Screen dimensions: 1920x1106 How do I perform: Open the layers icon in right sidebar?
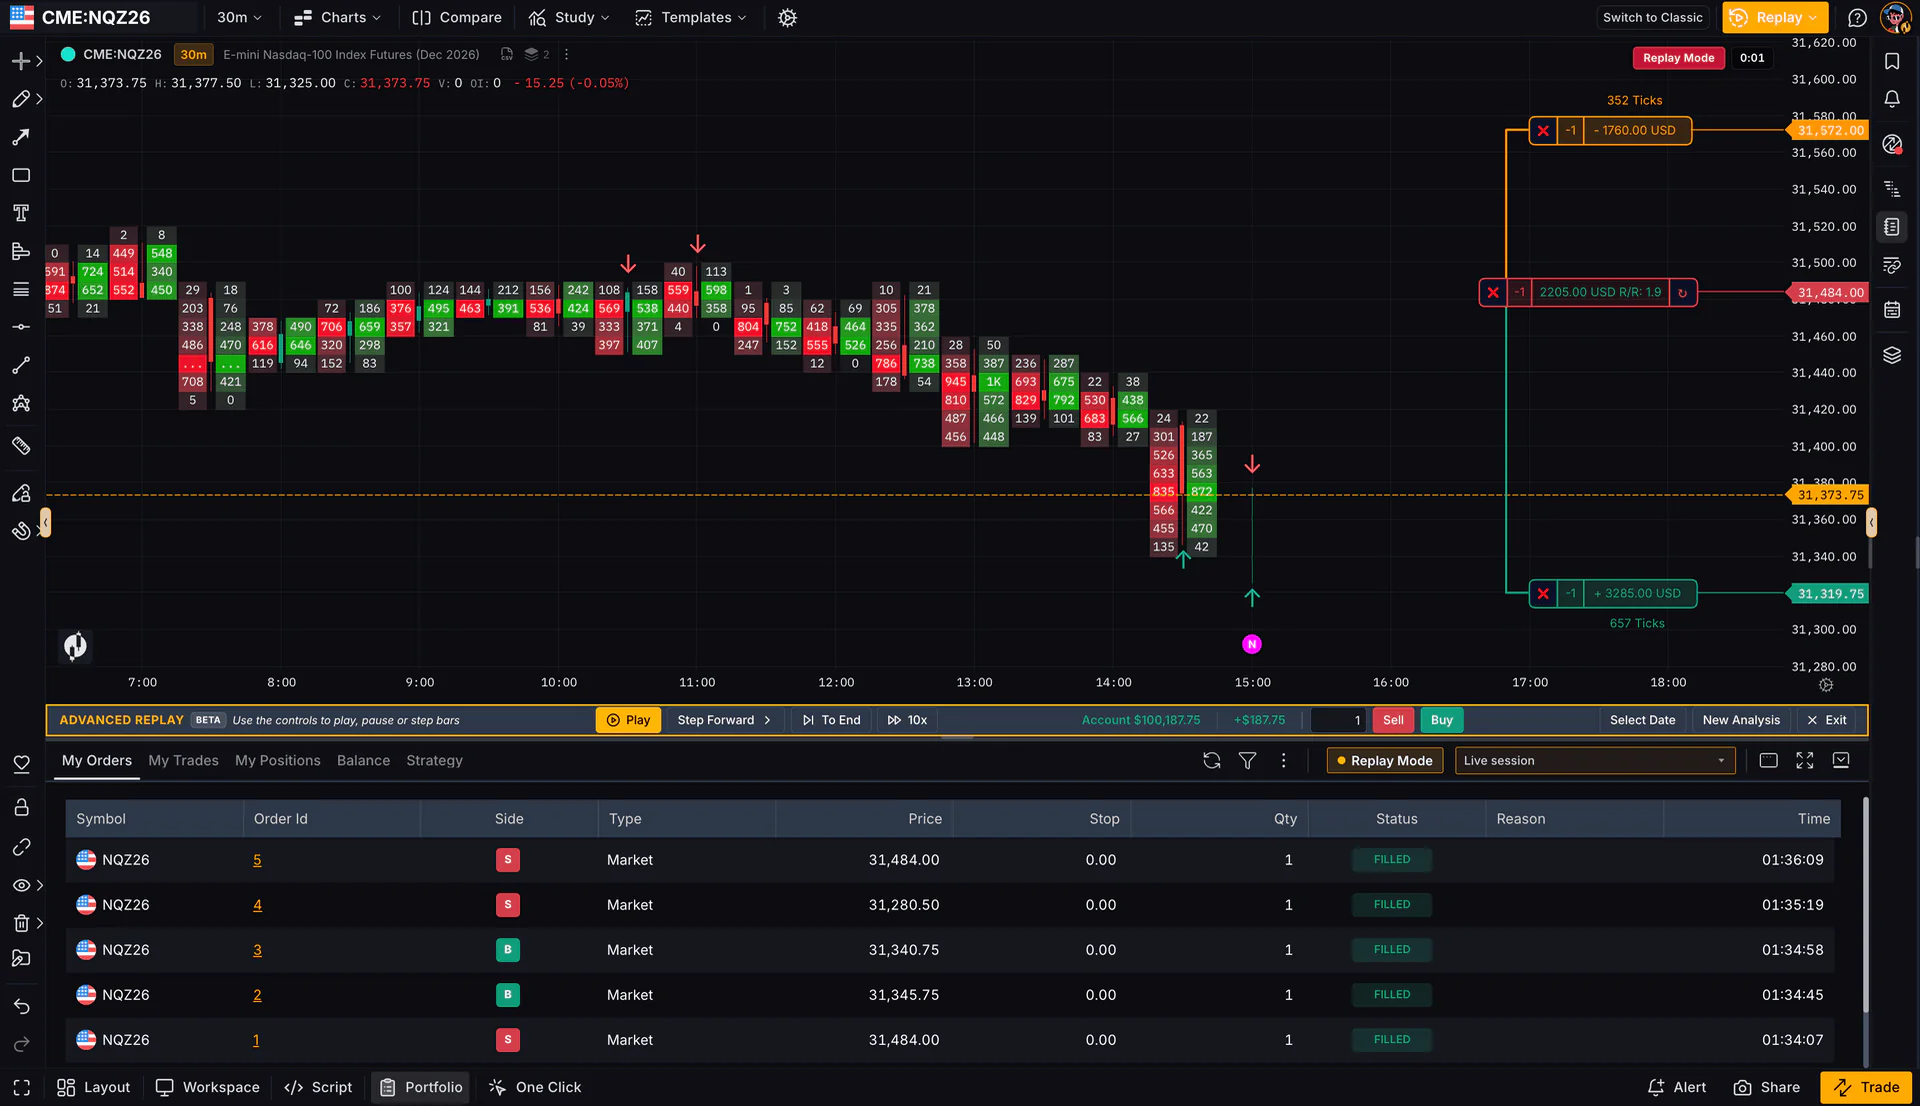pos(1892,355)
